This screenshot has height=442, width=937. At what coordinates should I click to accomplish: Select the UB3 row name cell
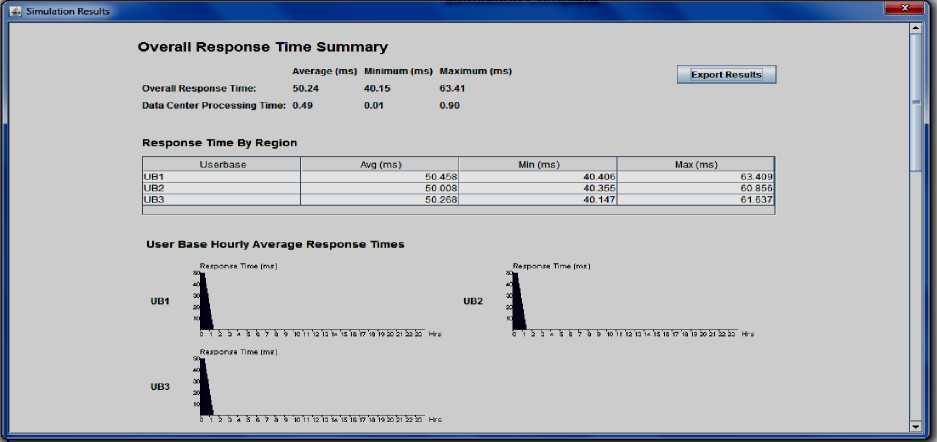coord(222,199)
